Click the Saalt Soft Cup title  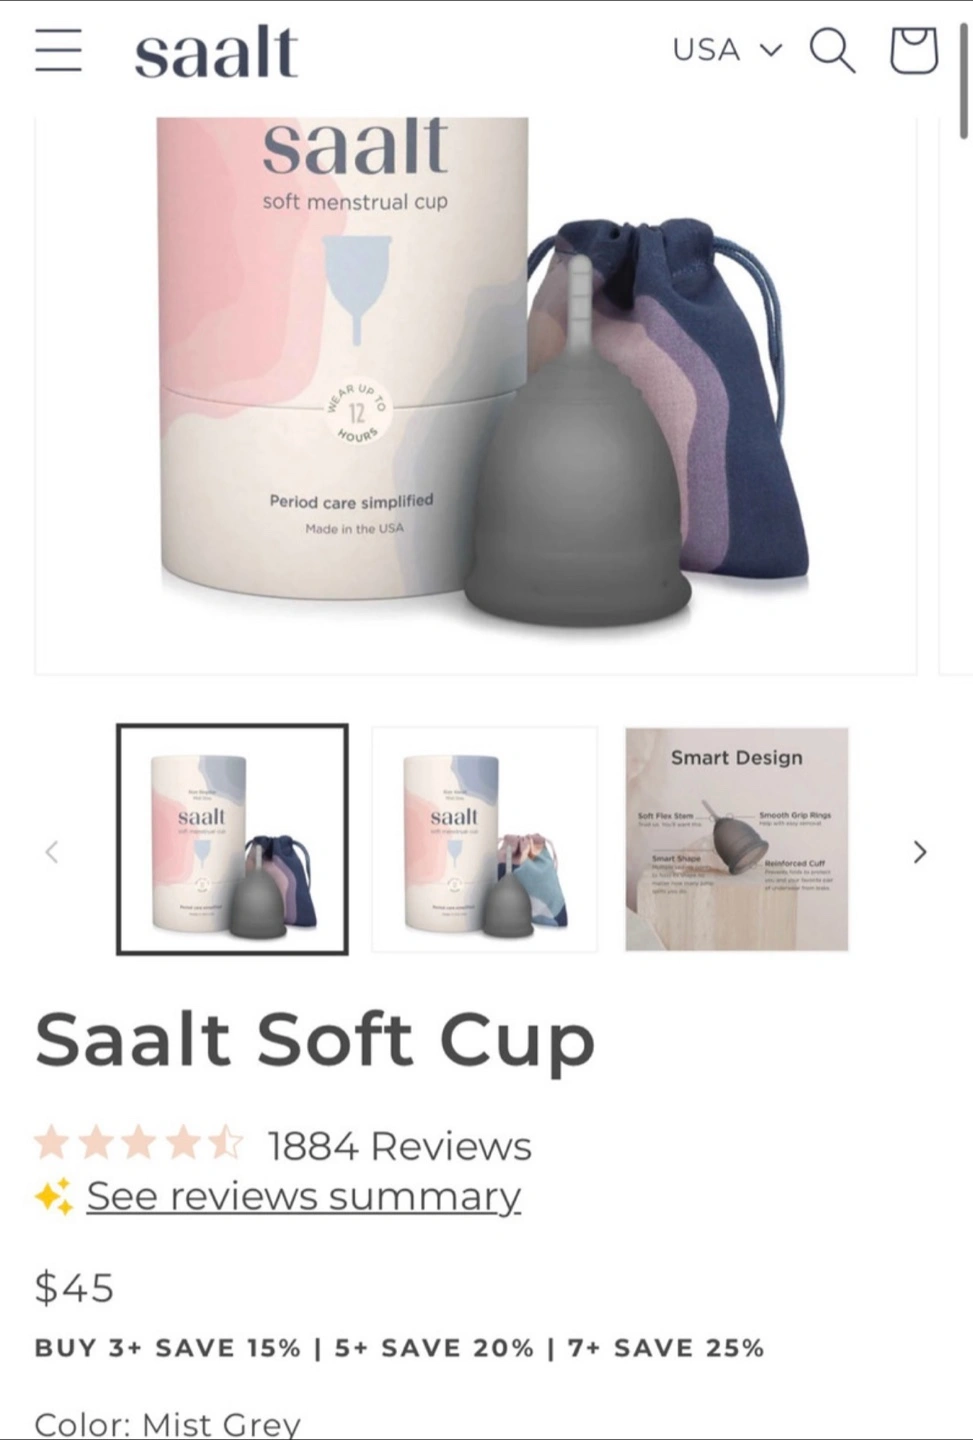[x=316, y=1042]
